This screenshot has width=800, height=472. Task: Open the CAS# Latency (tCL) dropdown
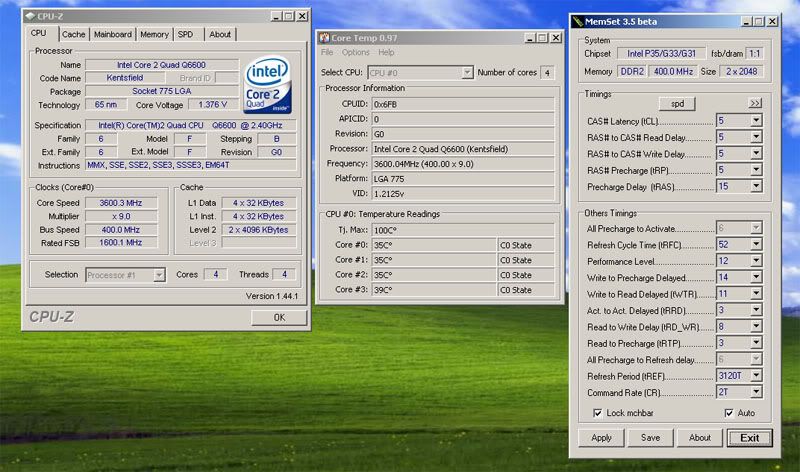pyautogui.click(x=756, y=121)
